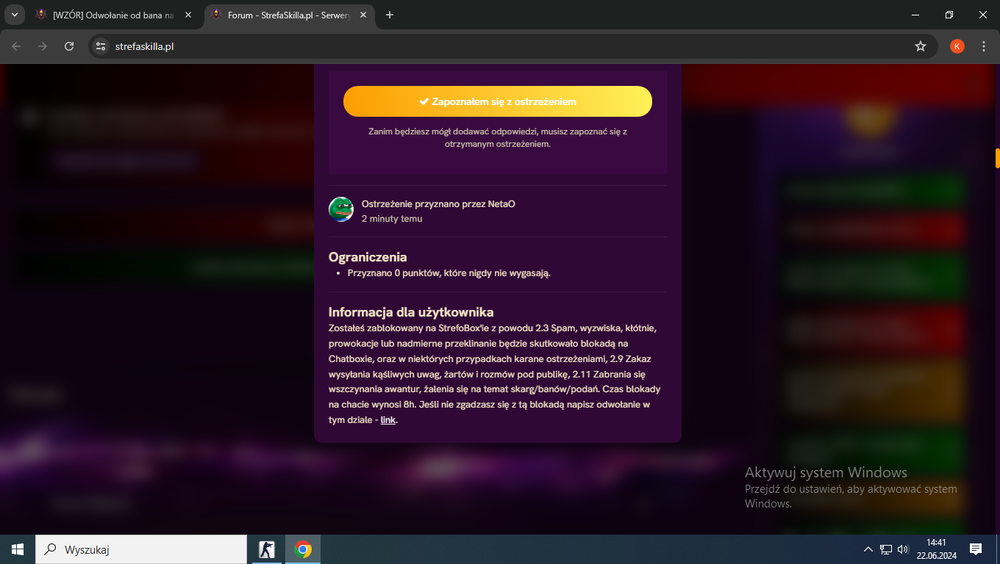Click '2 minuty temu' timestamp
This screenshot has width=1000, height=564.
tap(392, 218)
